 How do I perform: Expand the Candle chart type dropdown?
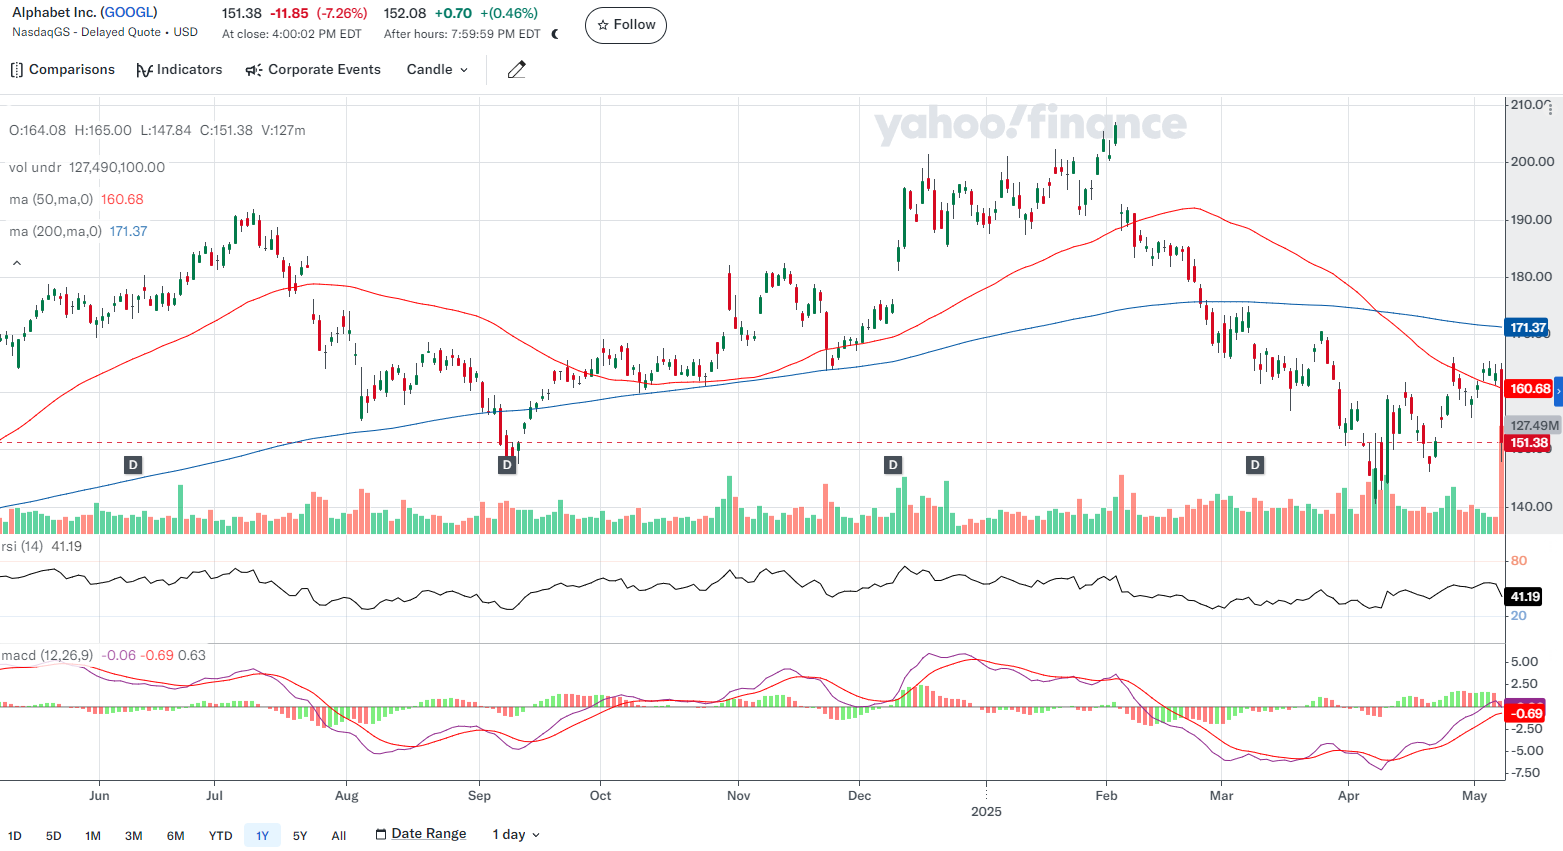437,70
